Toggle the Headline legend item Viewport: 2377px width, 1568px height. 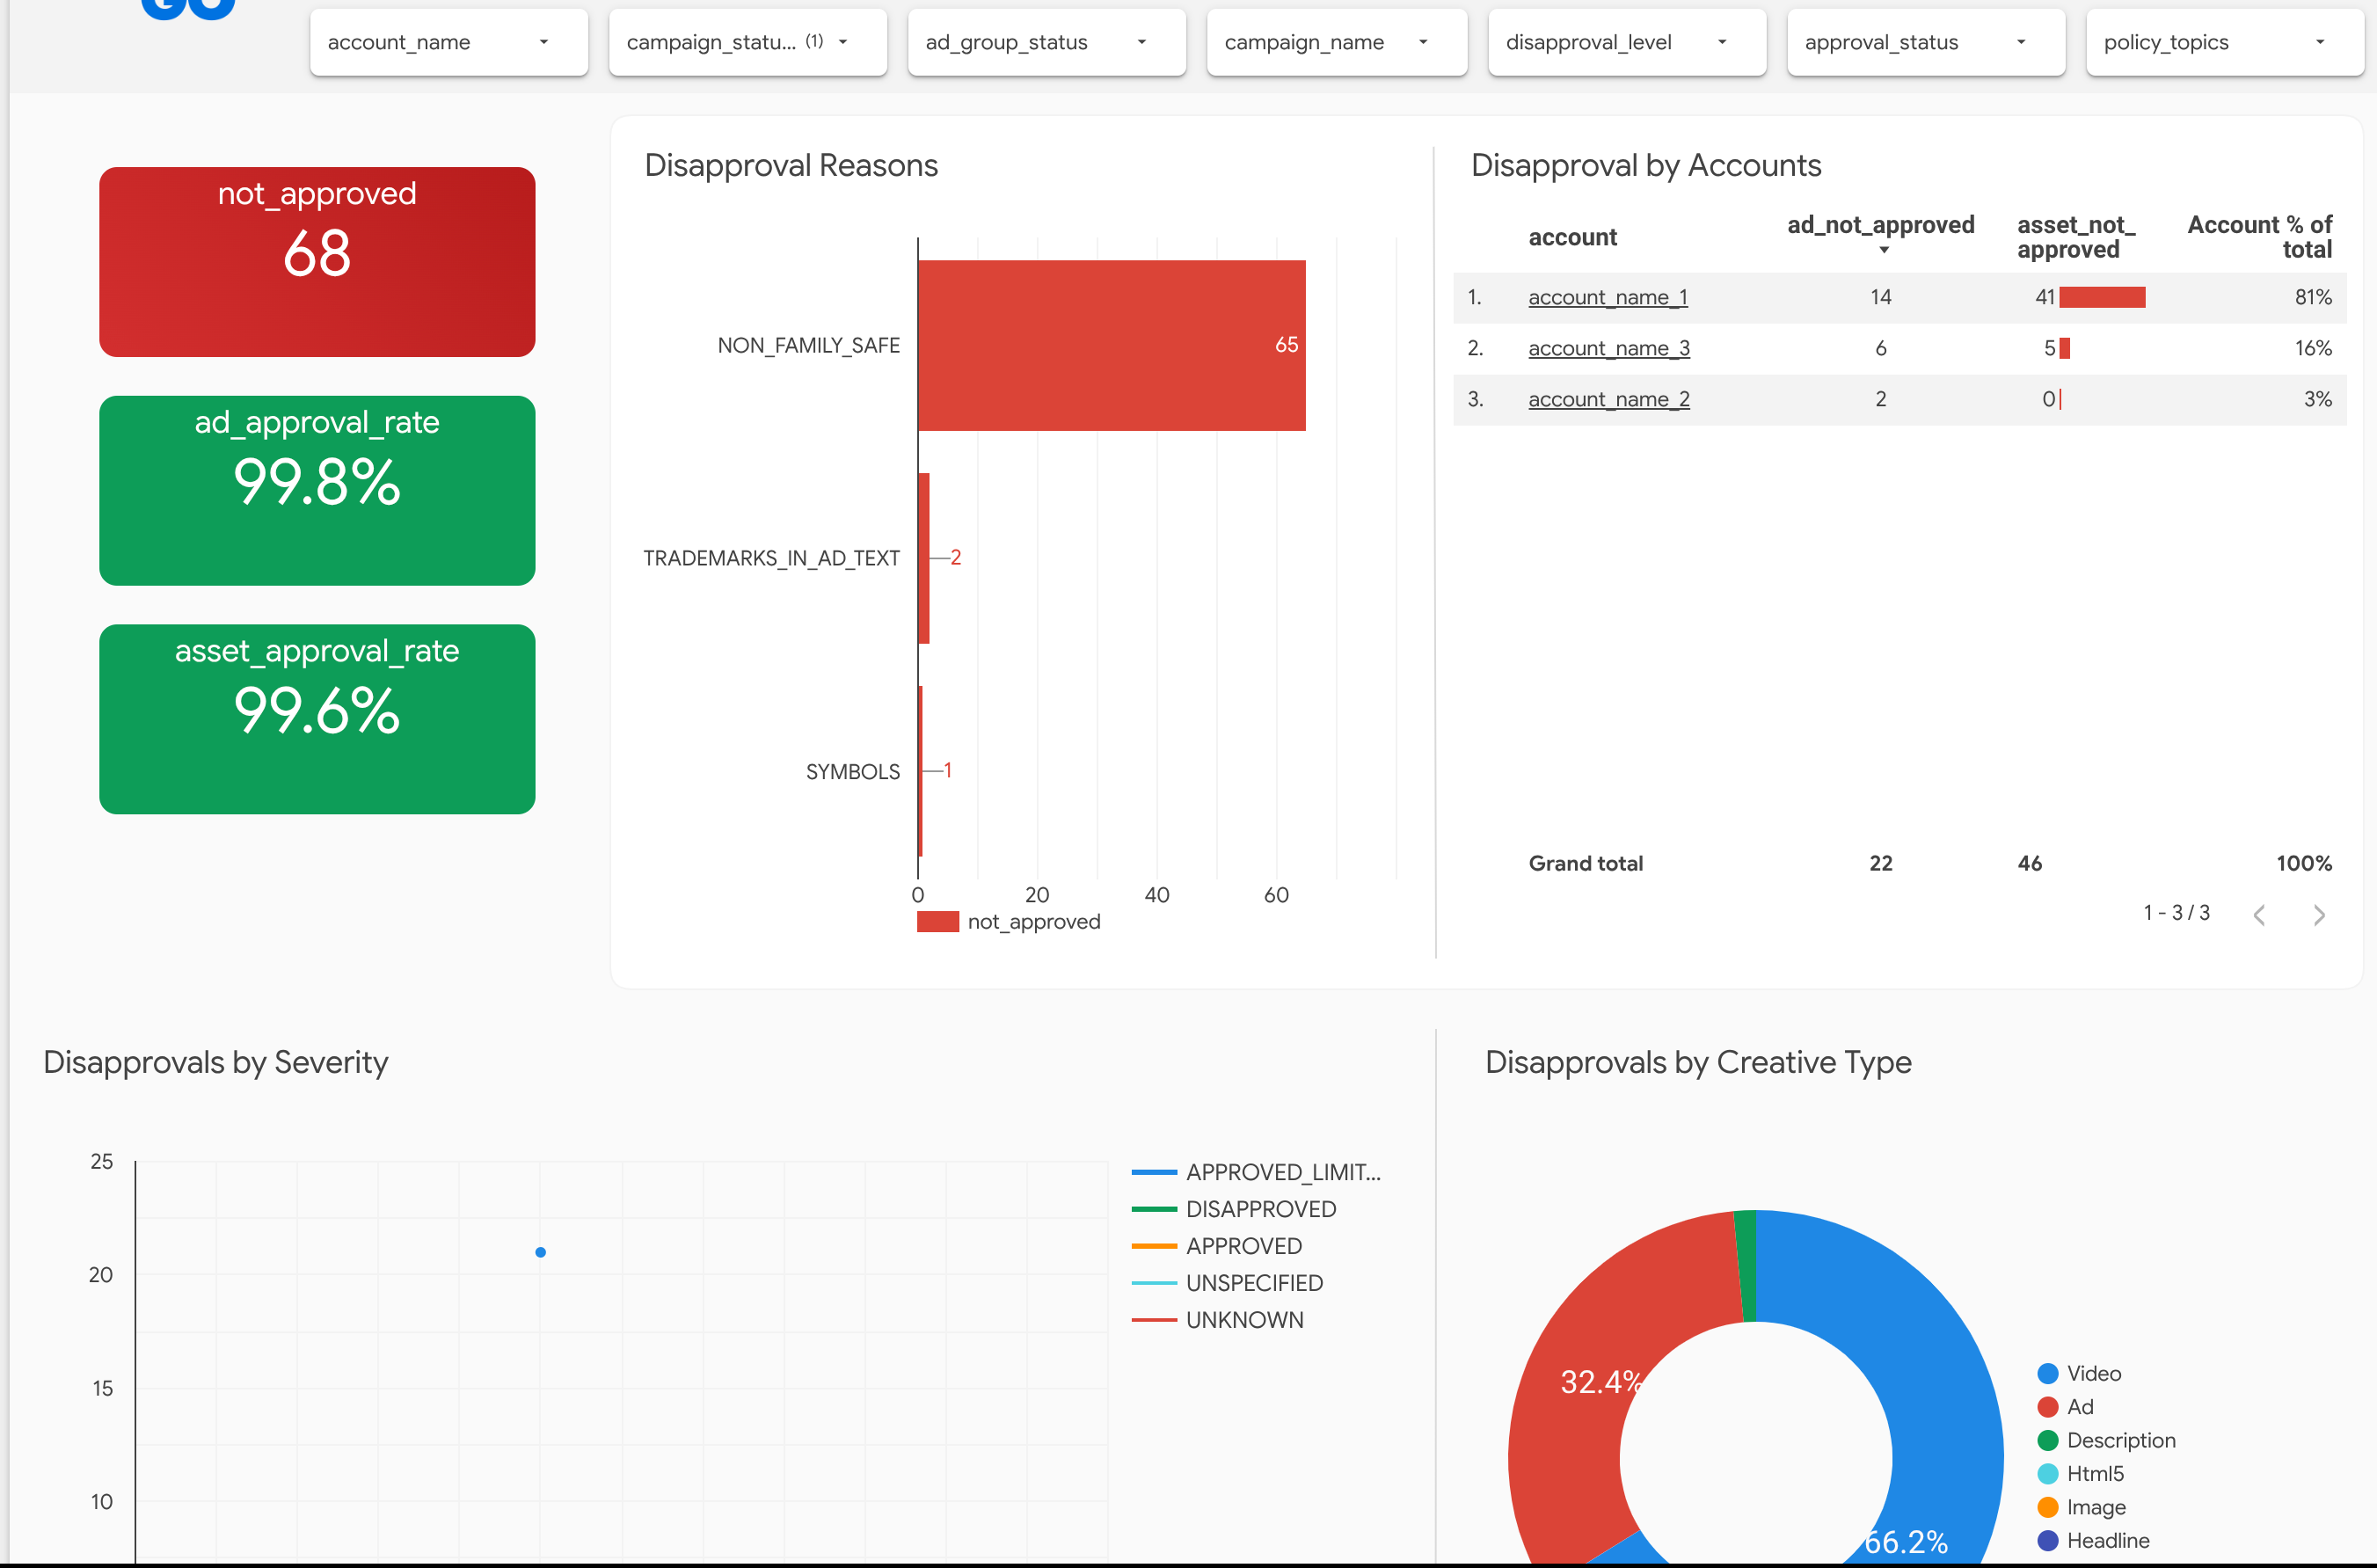point(2107,1540)
